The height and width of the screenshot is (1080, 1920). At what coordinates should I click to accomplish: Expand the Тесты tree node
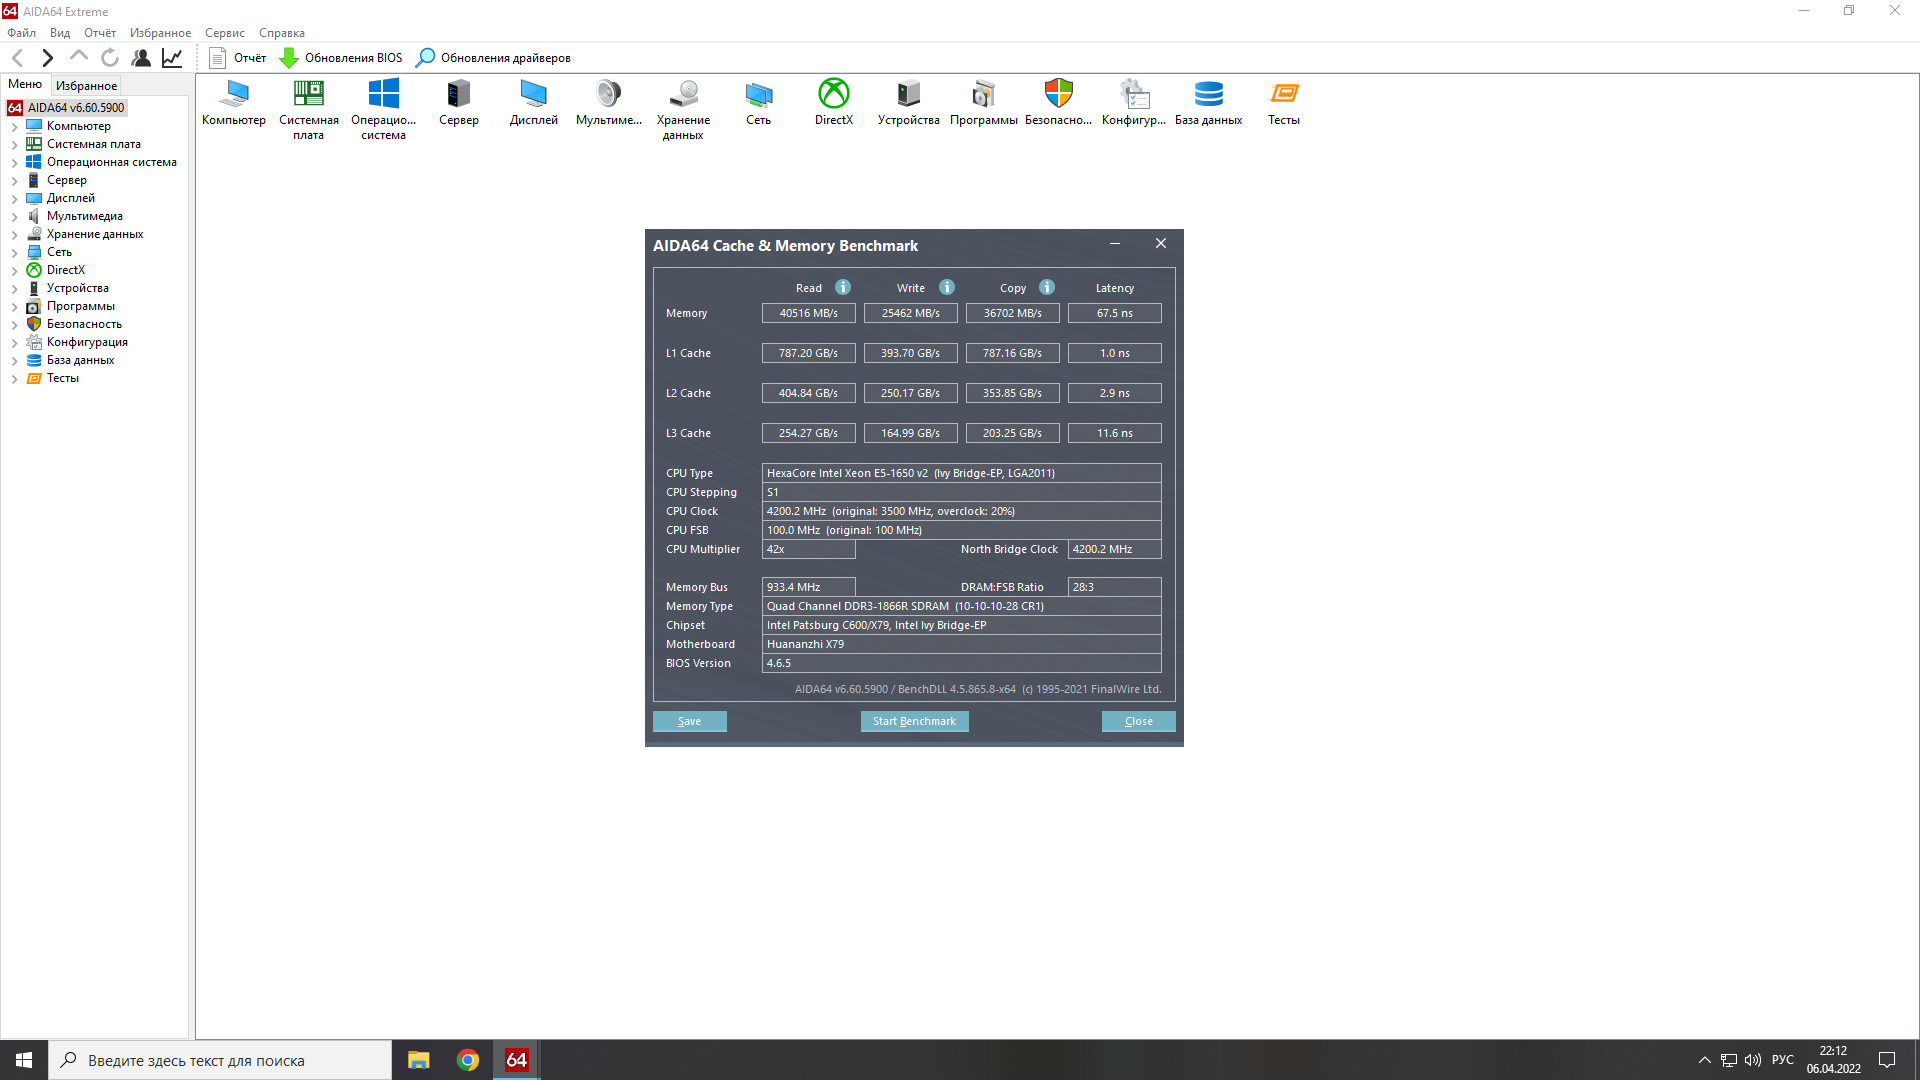click(x=14, y=379)
